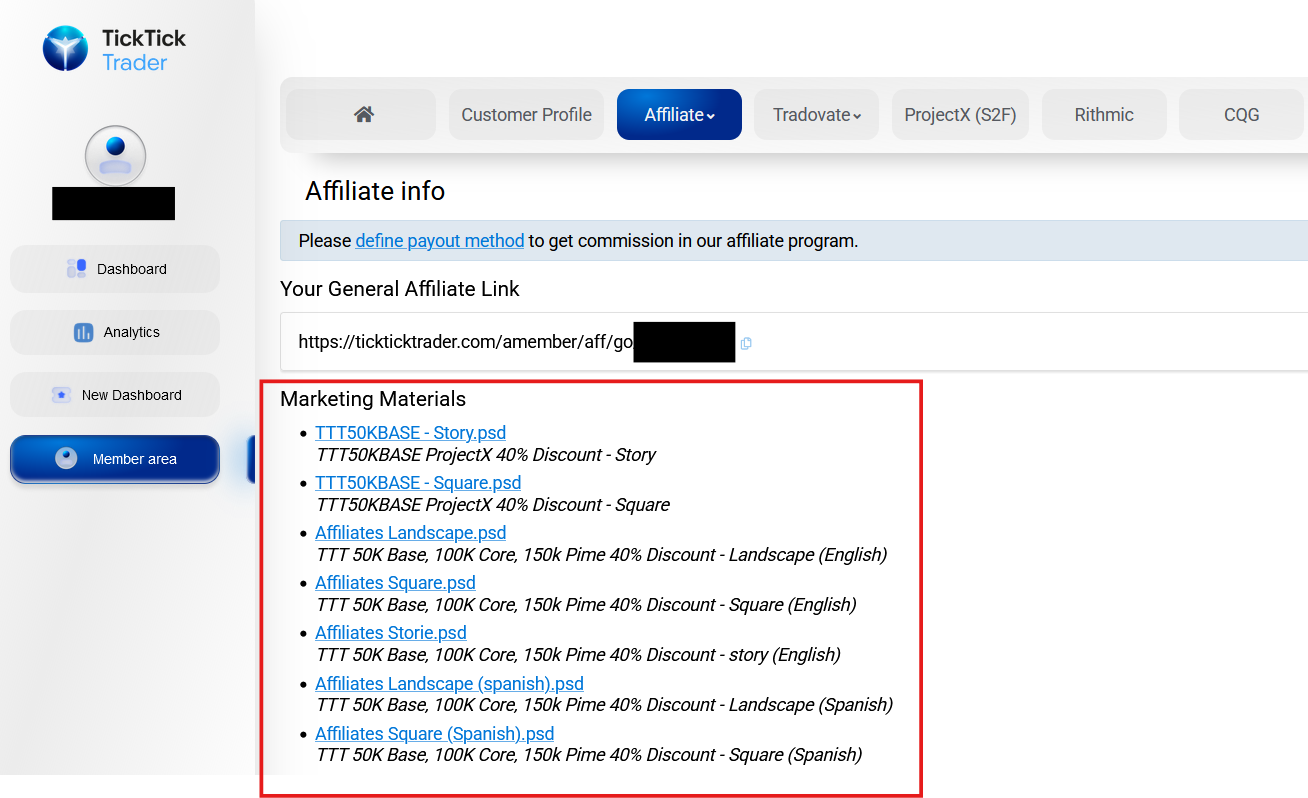Open Dashboard from the sidebar

pos(115,269)
